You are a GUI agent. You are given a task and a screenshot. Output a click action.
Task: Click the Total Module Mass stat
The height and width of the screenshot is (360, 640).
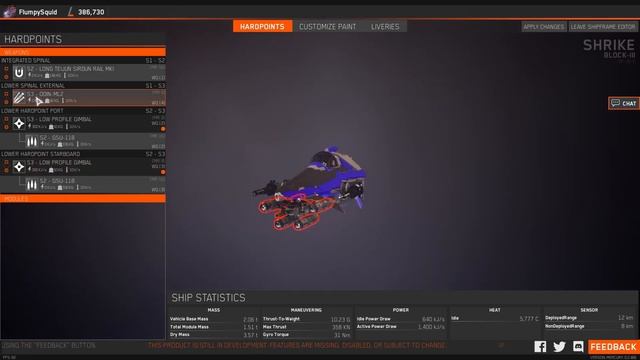[213, 327]
